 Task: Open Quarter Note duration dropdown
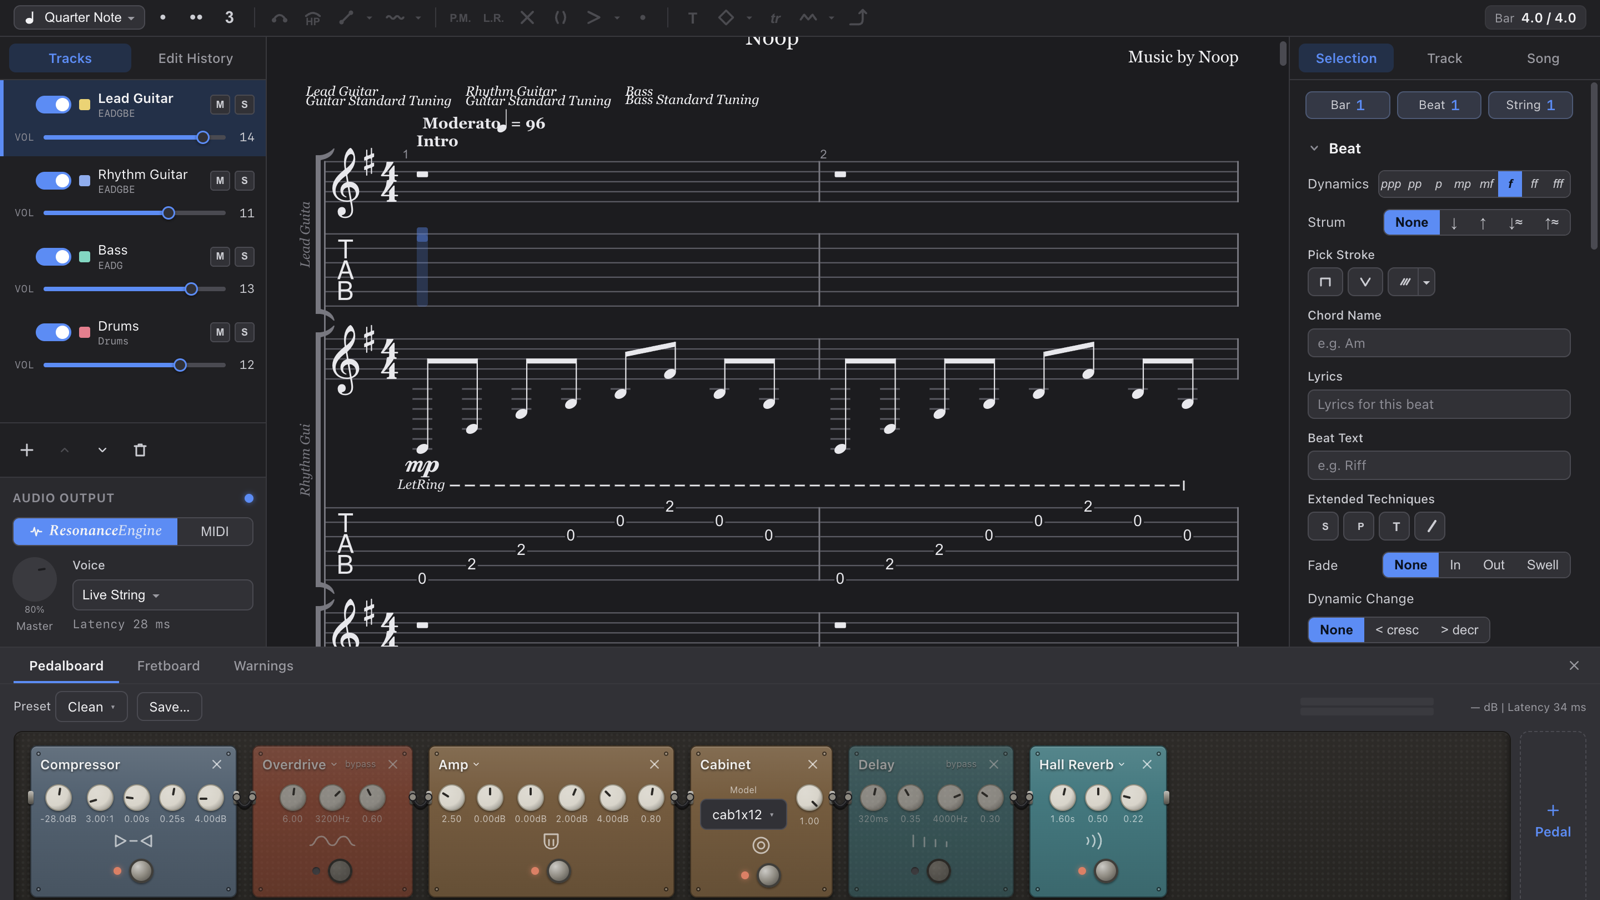79,17
